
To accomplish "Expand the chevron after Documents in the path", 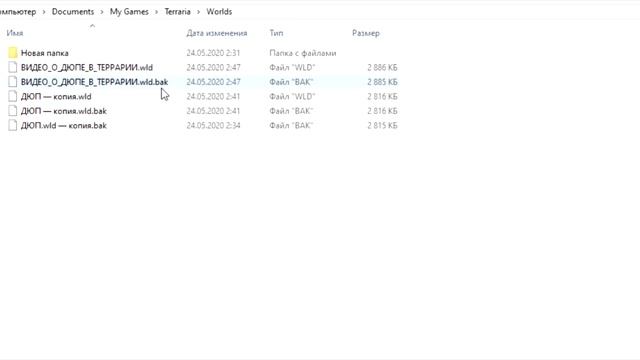I will pos(102,12).
